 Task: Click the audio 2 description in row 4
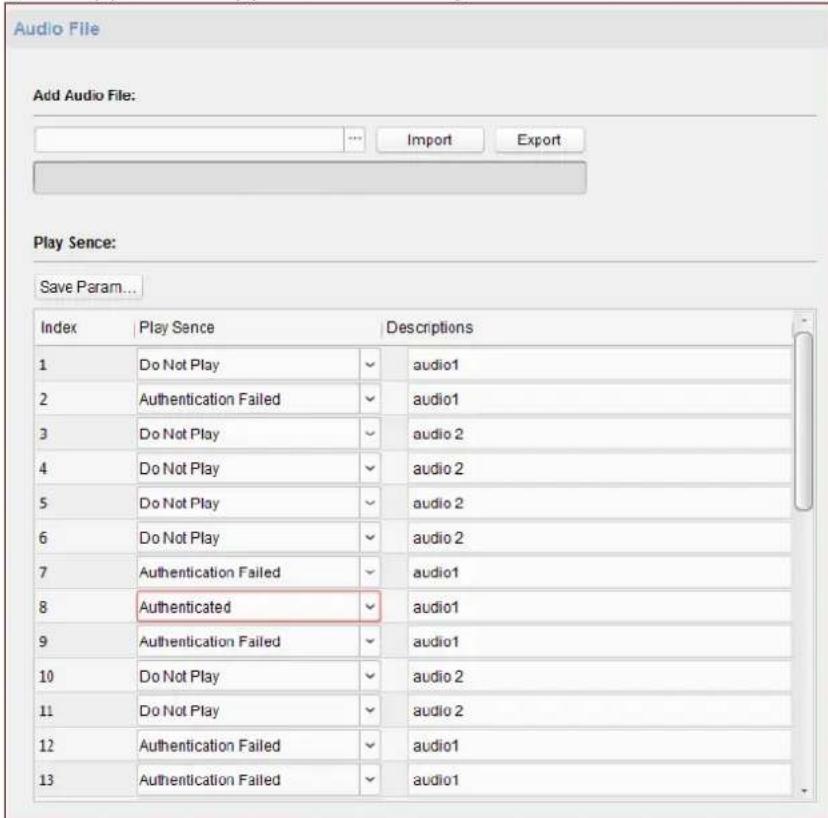pos(600,468)
